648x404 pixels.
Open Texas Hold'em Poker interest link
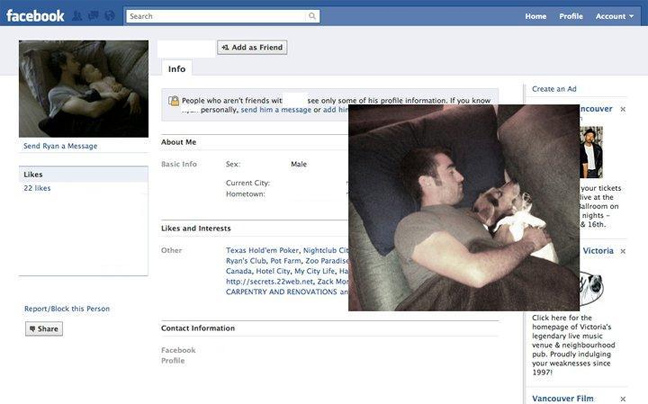pos(262,250)
